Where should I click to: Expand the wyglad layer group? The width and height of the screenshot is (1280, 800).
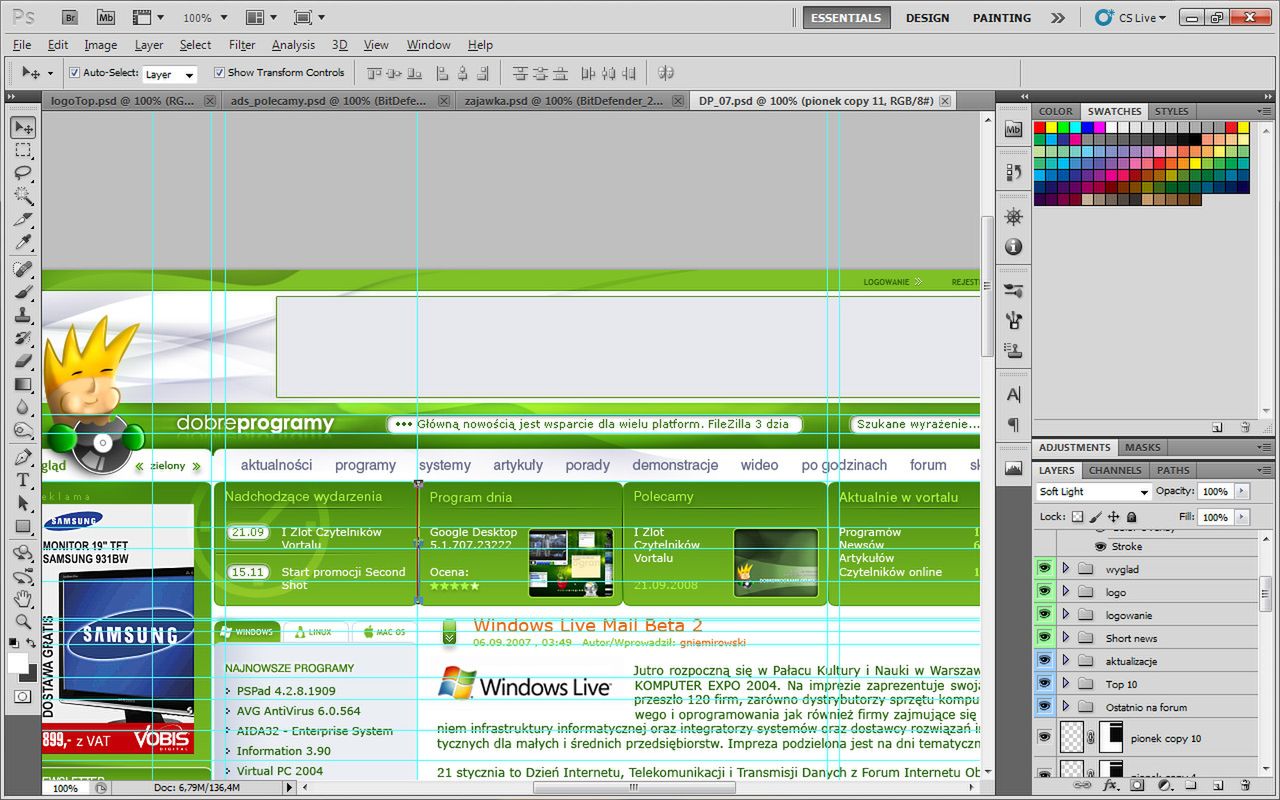[x=1065, y=569]
